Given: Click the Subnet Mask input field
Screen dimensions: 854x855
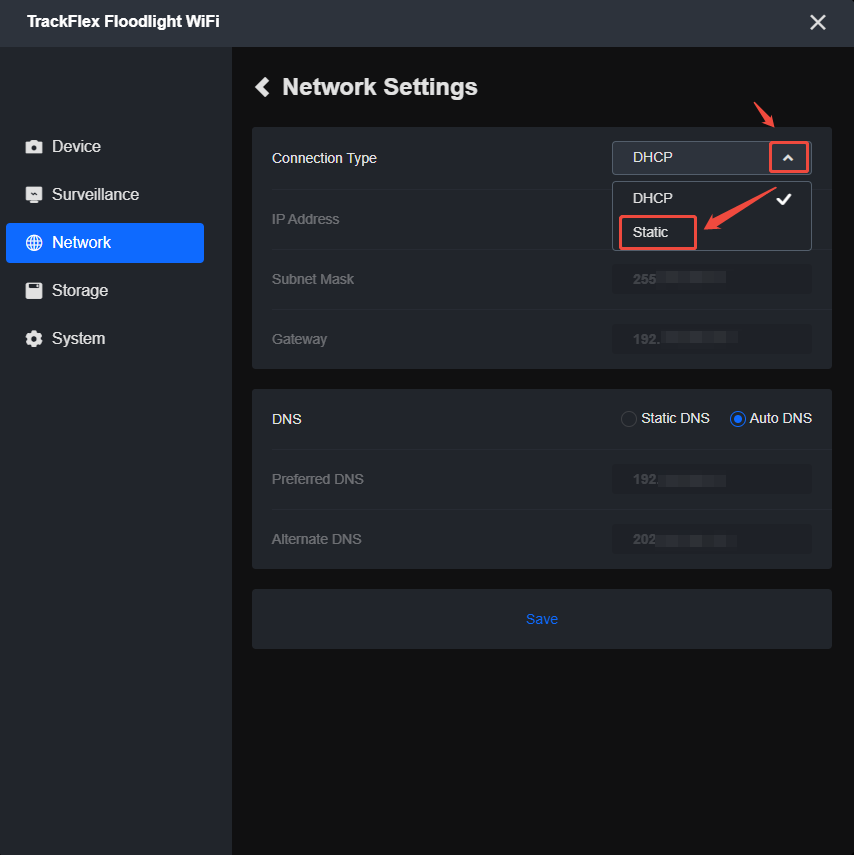Looking at the screenshot, I should click(712, 279).
